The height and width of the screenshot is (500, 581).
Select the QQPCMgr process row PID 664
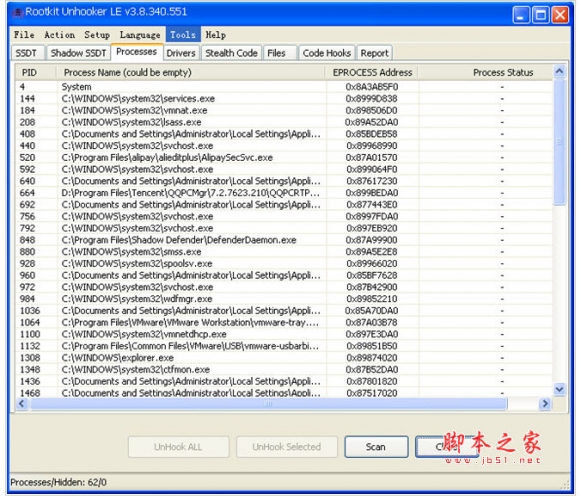[284, 193]
